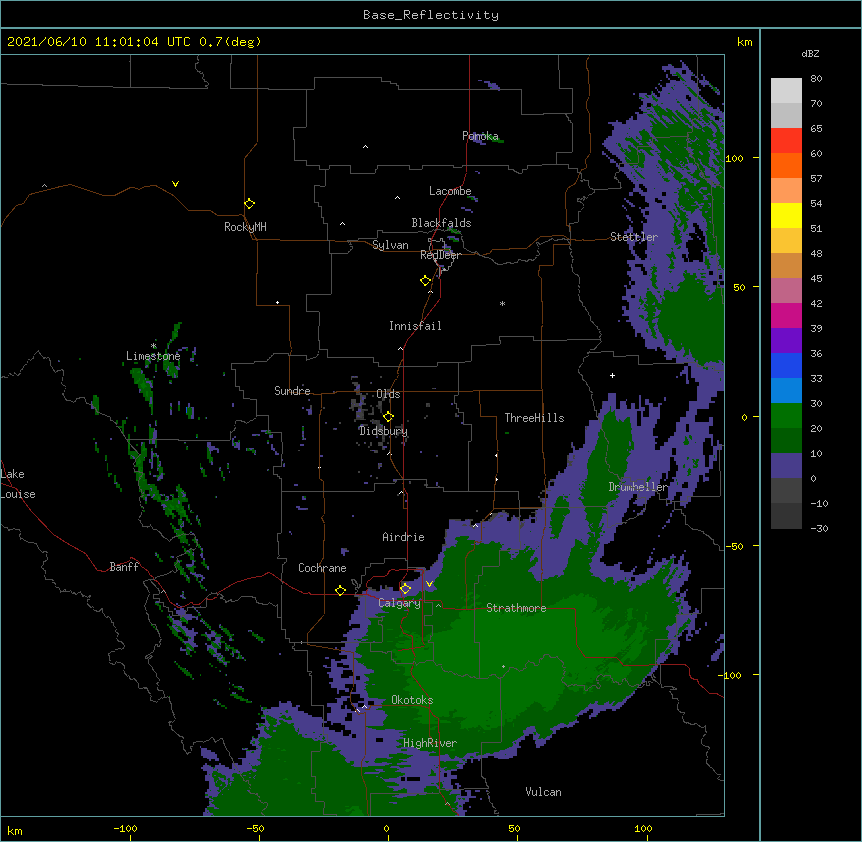862x842 pixels.
Task: Select the dark green 10-20 dBZ swatch
Action: (786, 441)
